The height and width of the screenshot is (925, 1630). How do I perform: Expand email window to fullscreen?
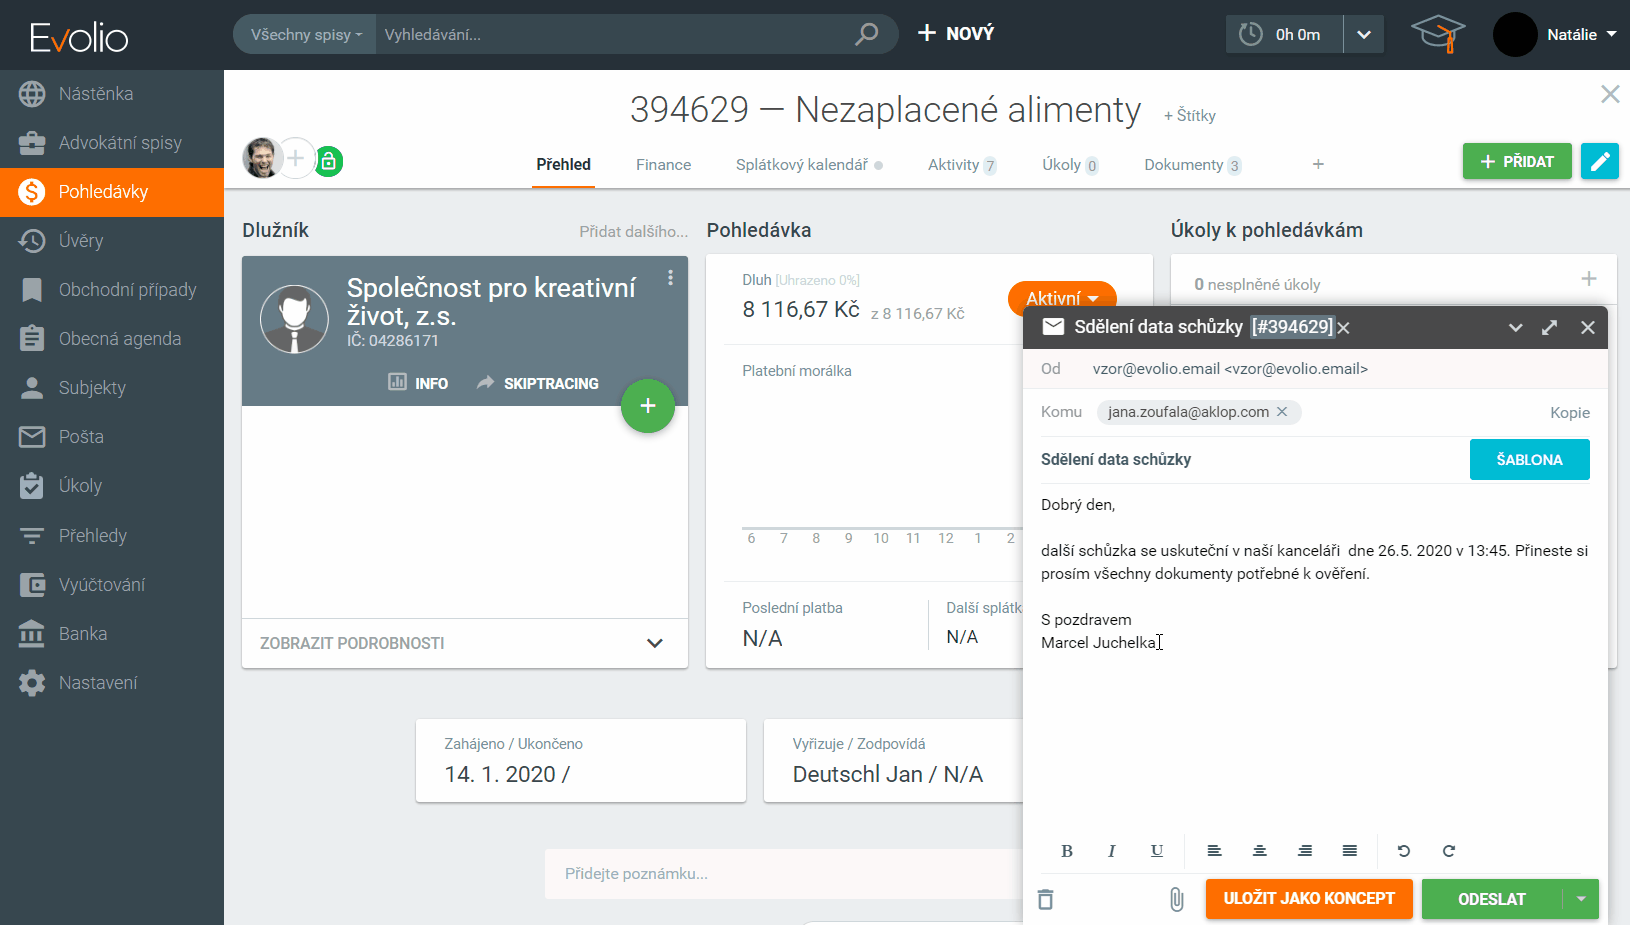[x=1549, y=327]
